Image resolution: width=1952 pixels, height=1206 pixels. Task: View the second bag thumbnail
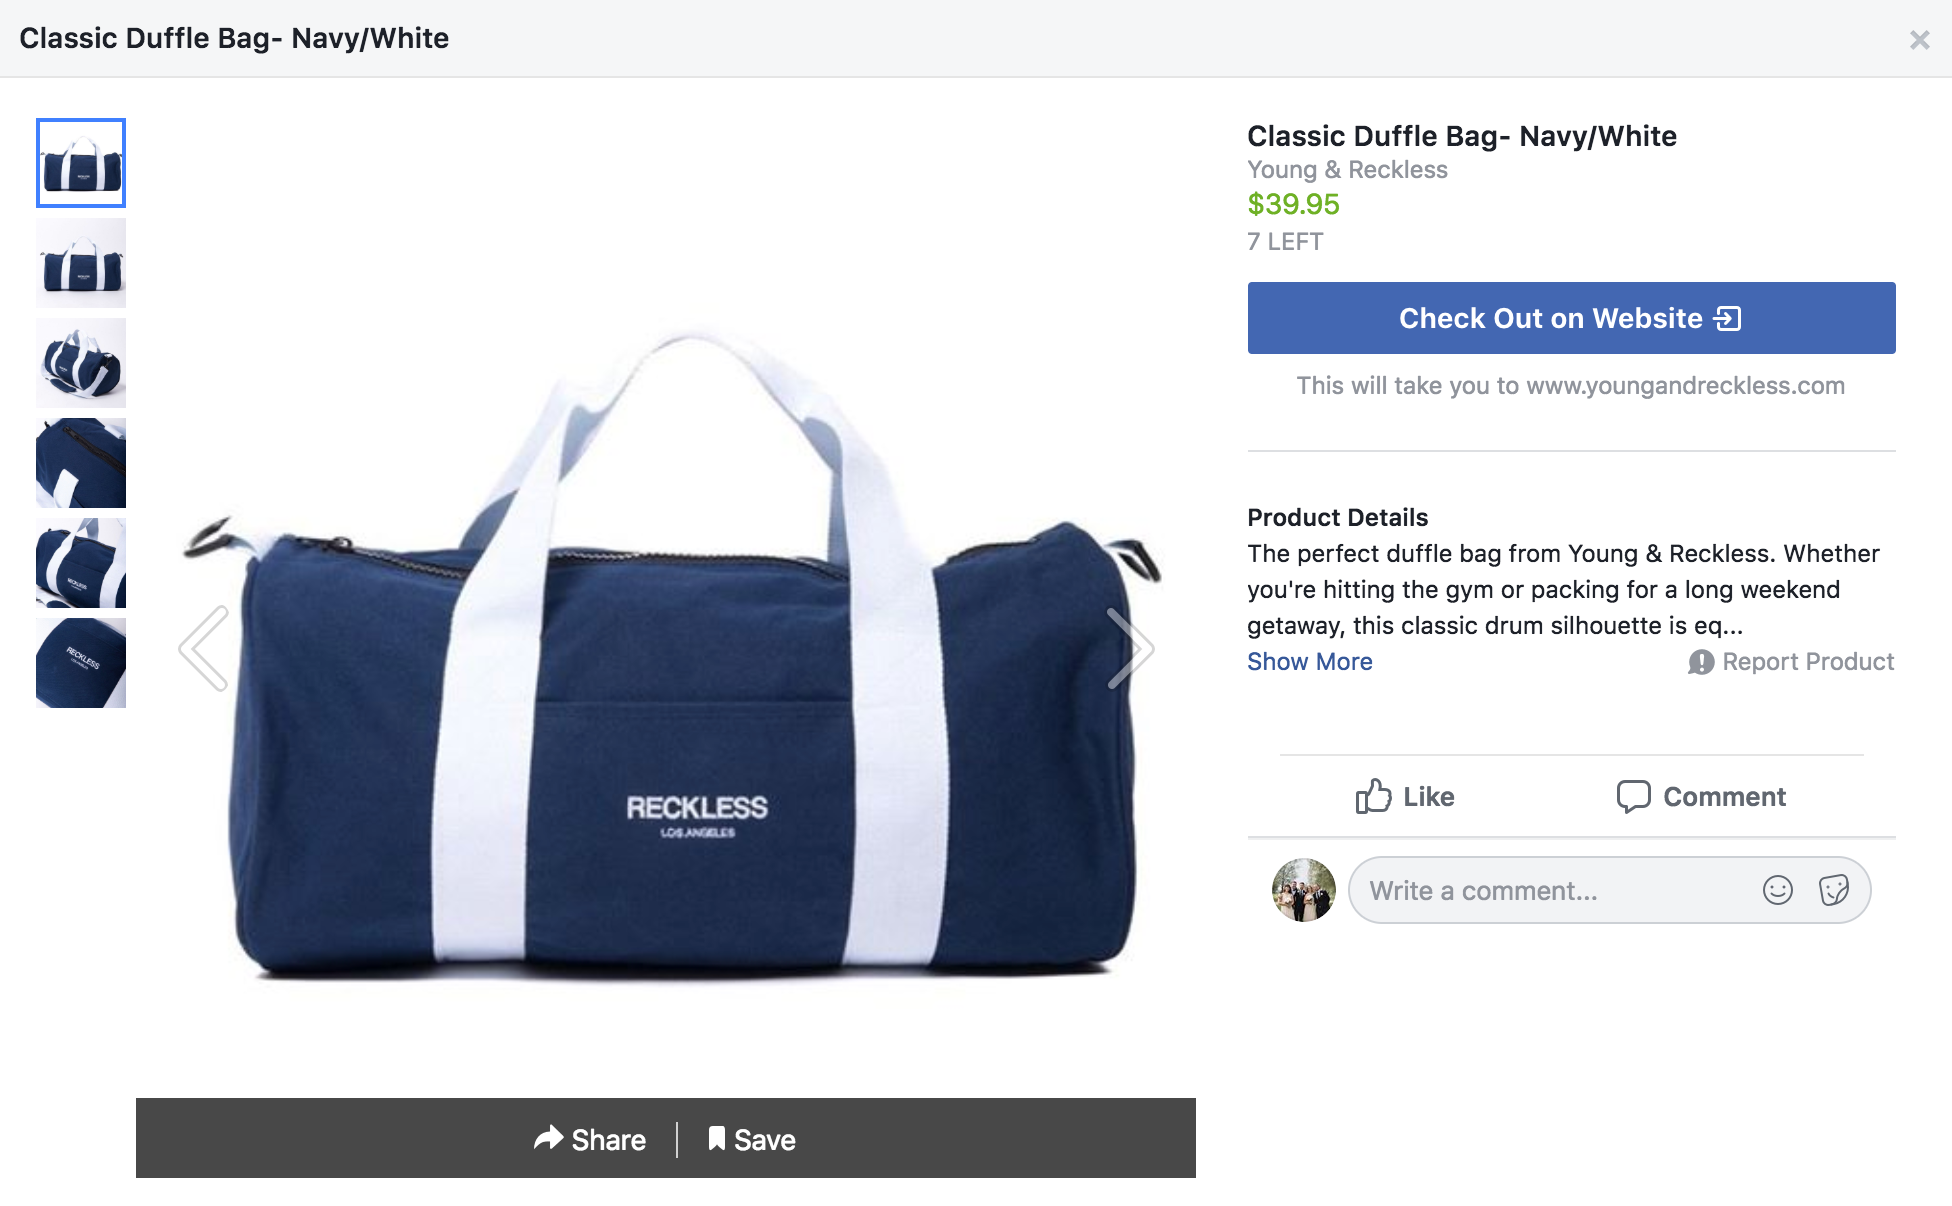81,263
